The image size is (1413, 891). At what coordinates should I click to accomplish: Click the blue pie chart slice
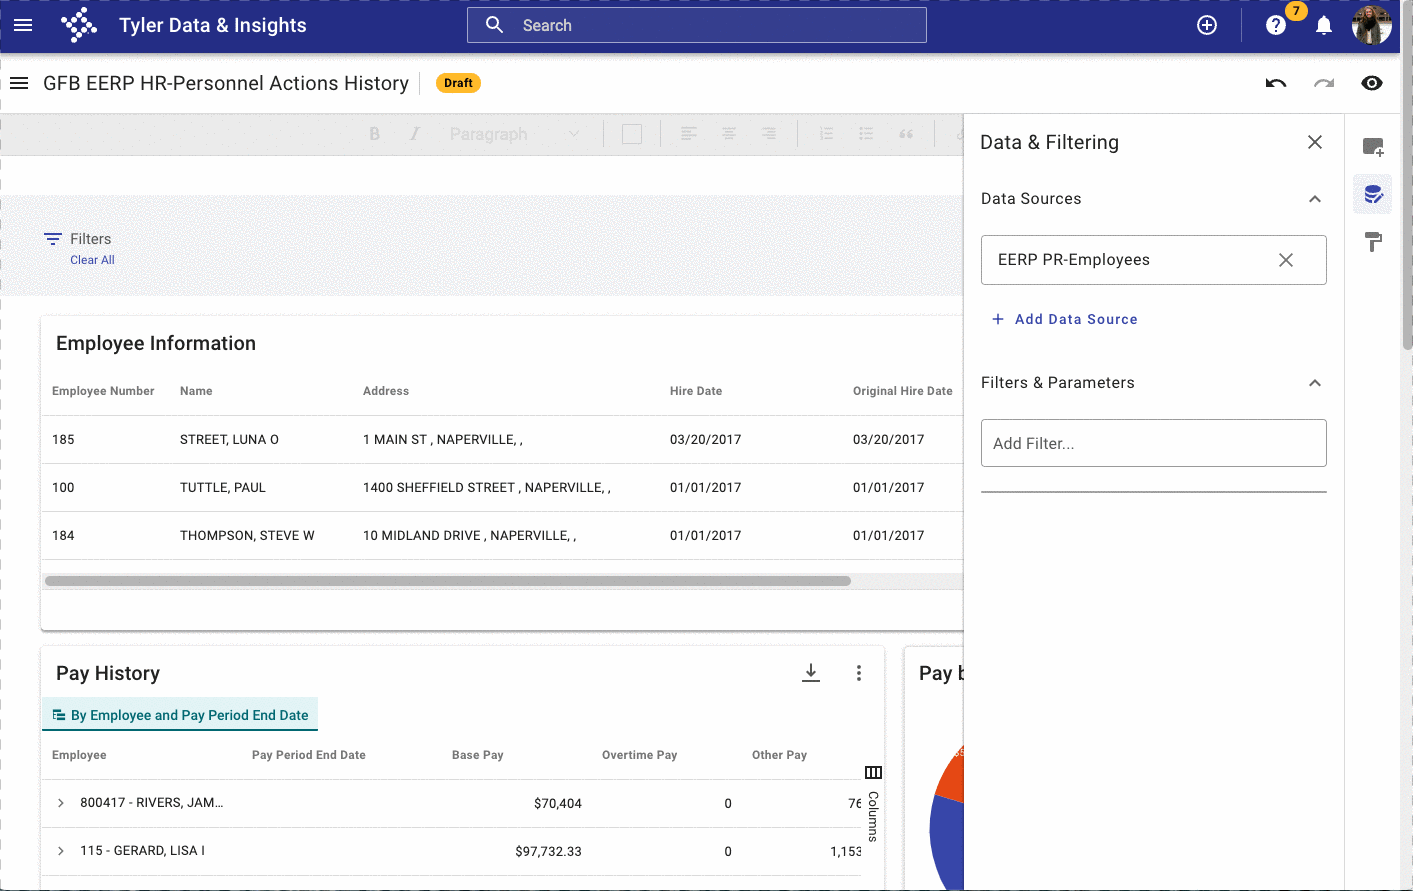[x=946, y=842]
